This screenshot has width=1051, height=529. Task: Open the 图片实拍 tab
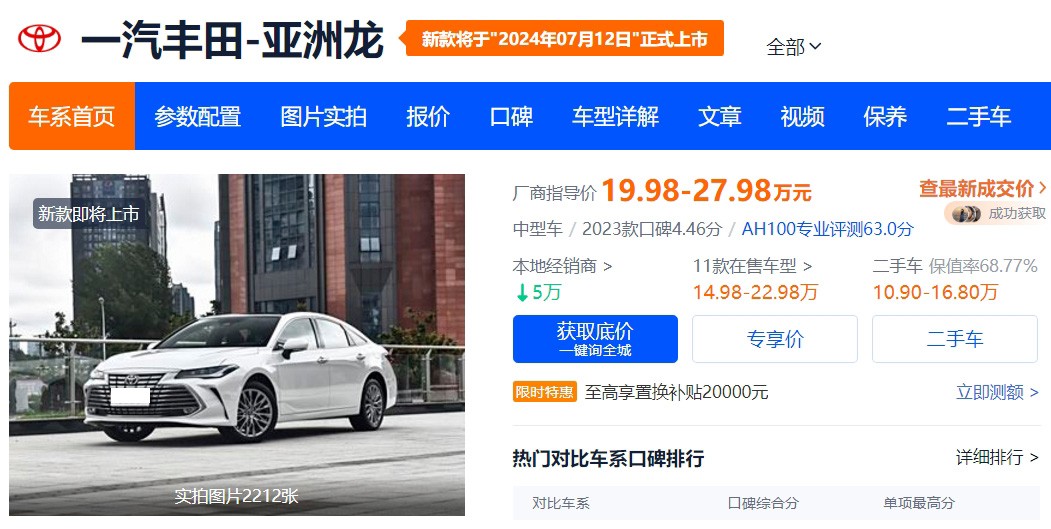[x=323, y=117]
